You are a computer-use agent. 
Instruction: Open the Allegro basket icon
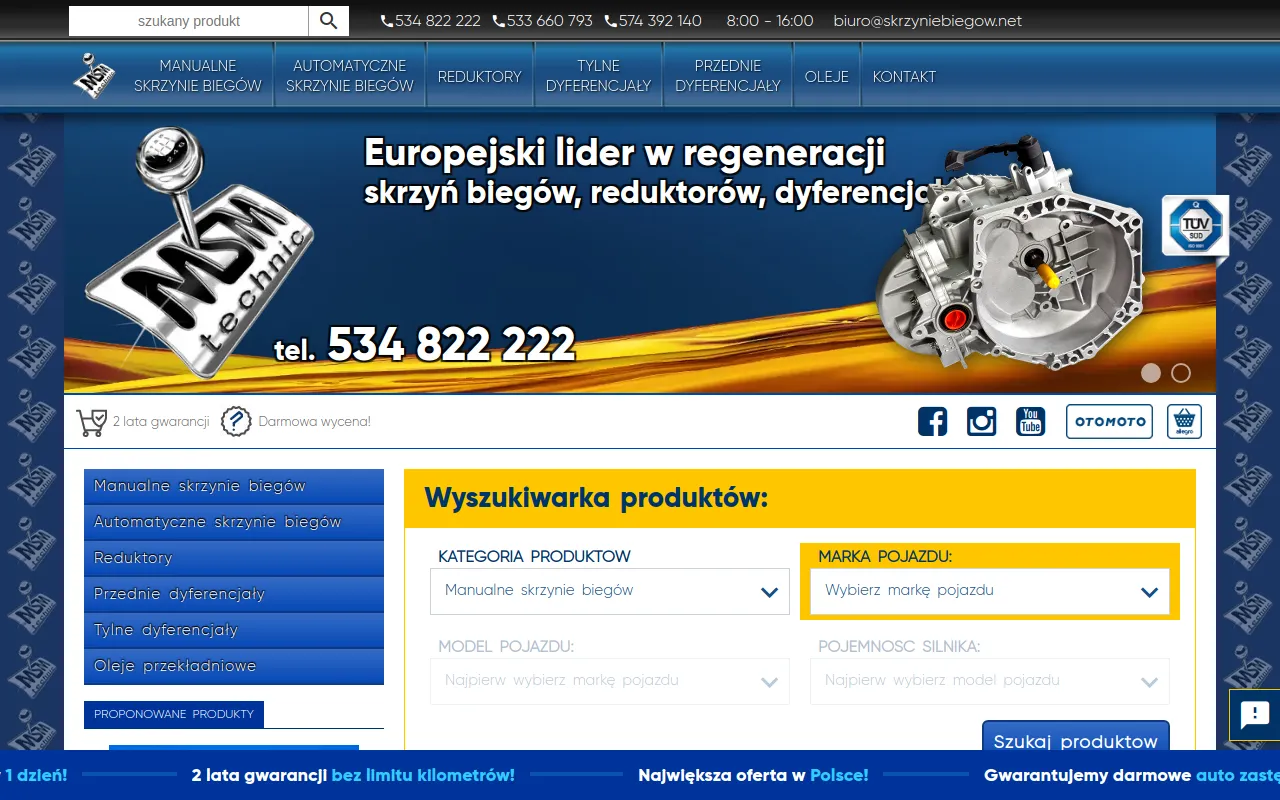coord(1184,421)
